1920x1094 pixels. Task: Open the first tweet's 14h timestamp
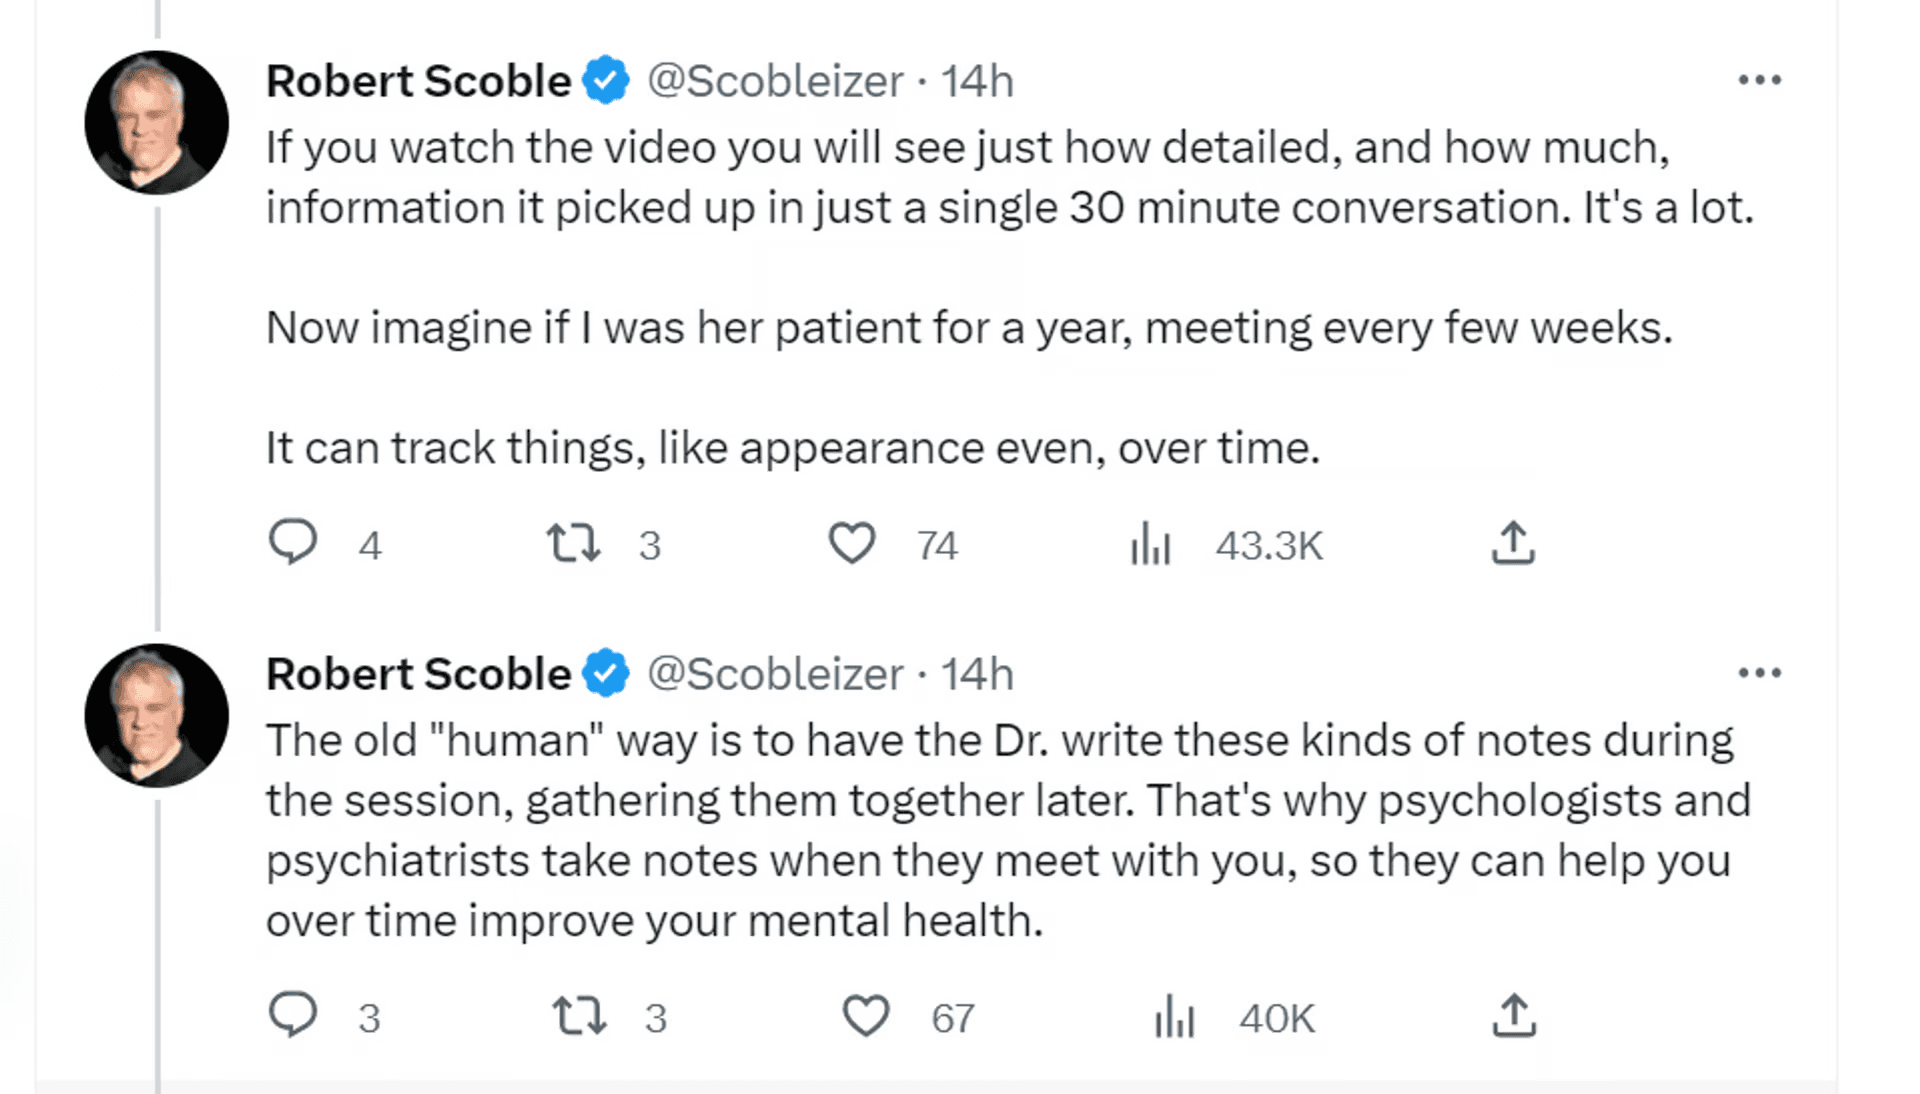pyautogui.click(x=977, y=81)
